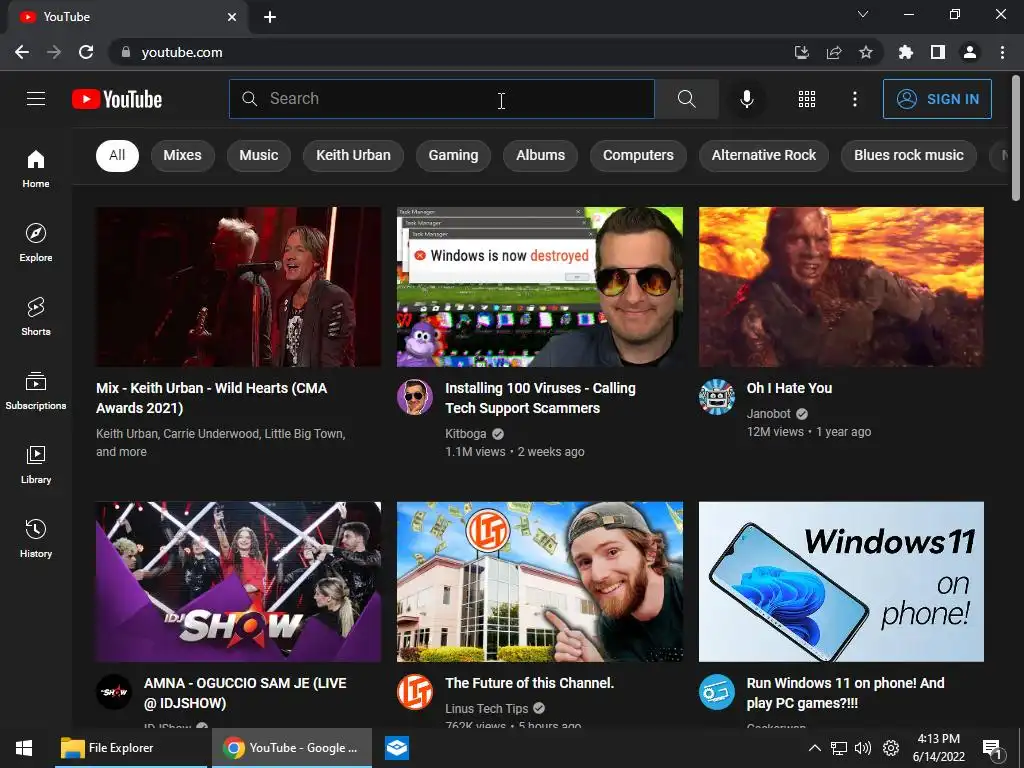The height and width of the screenshot is (768, 1024).
Task: Open Library in sidebar
Action: coord(36,464)
